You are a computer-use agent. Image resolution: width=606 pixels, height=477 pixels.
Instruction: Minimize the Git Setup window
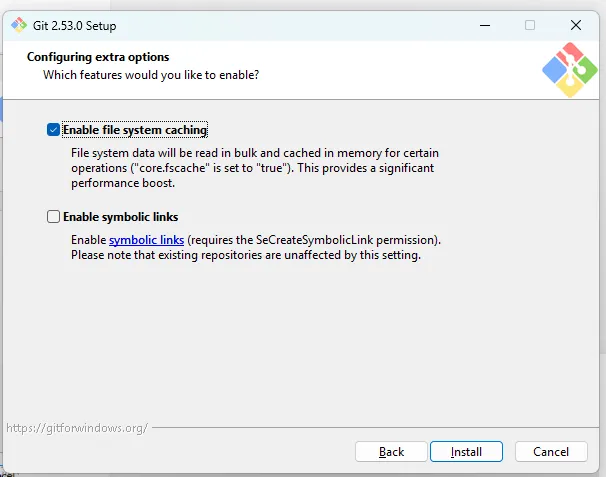(x=484, y=25)
